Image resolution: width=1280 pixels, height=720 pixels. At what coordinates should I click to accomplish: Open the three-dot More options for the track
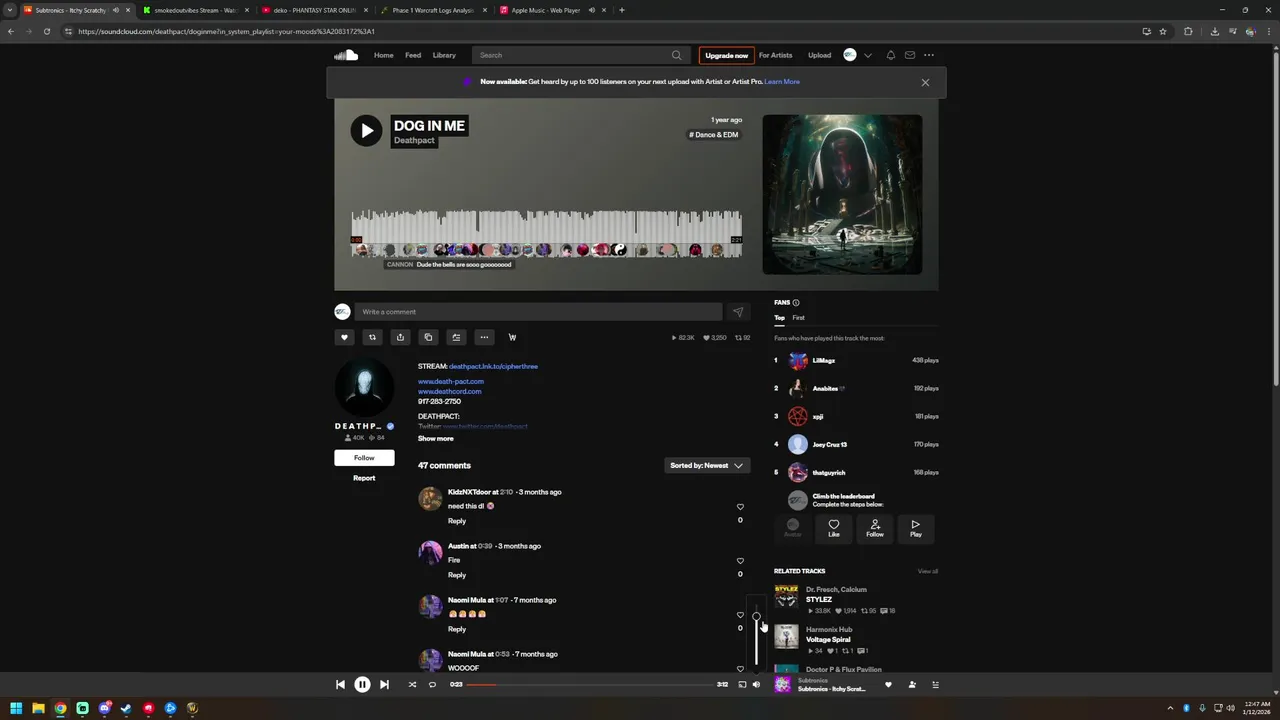click(484, 337)
